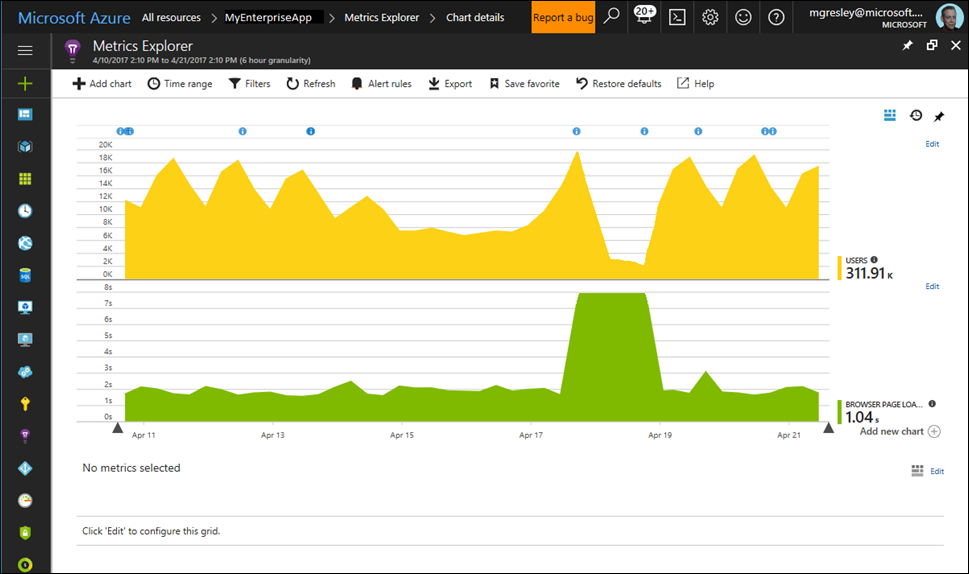Open the Dashboard icon in sidebar
This screenshot has height=574, width=969.
25,114
